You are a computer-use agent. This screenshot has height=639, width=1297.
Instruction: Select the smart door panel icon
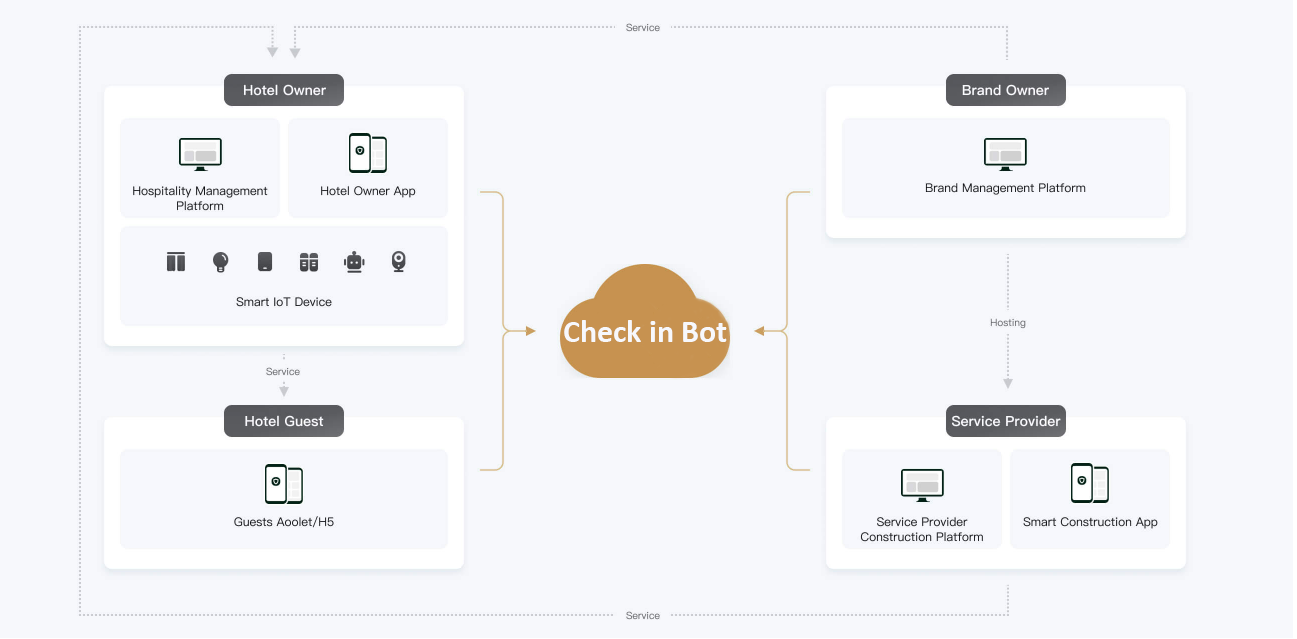(x=264, y=261)
